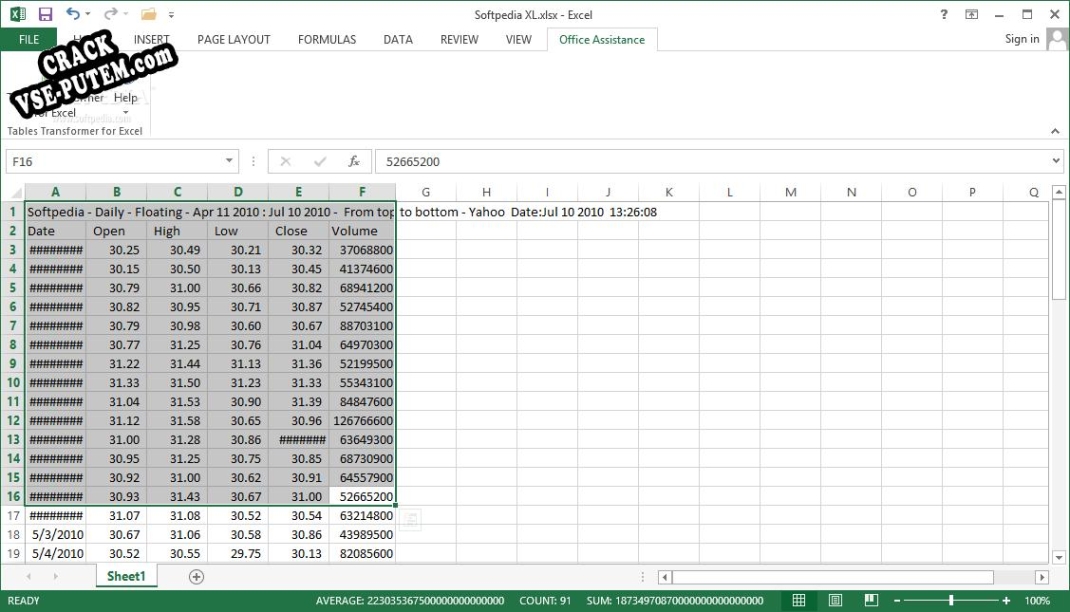Viewport: 1070px width, 612px height.
Task: Open Ribbon Display Options icon
Action: pos(972,14)
